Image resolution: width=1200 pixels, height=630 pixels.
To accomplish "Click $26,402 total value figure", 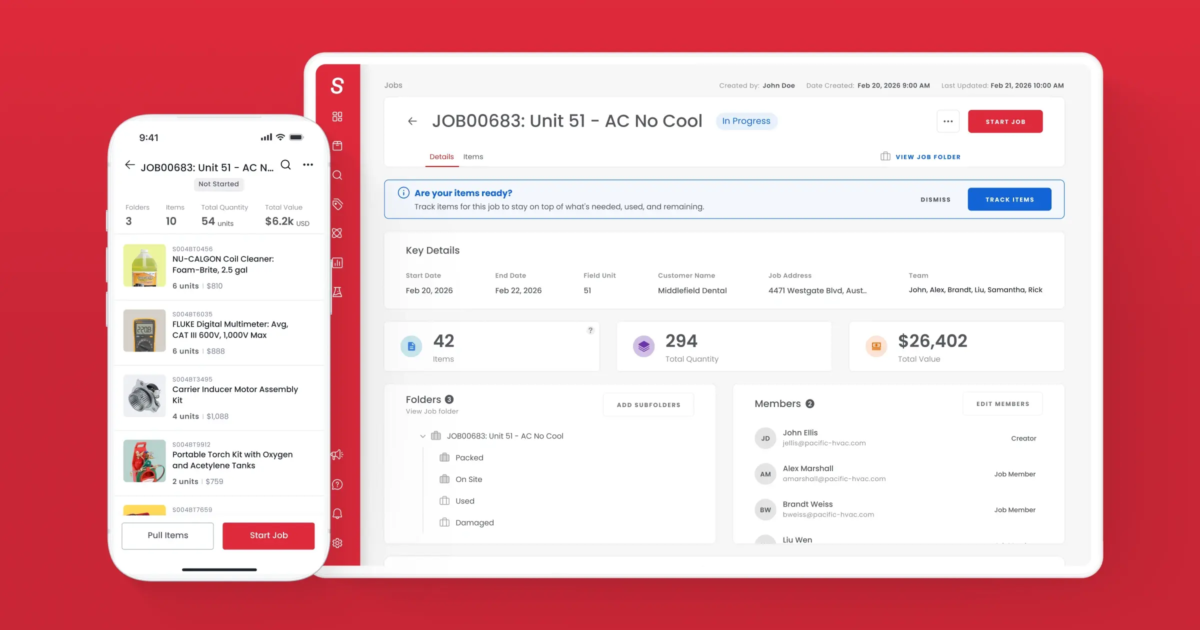I will (x=932, y=341).
